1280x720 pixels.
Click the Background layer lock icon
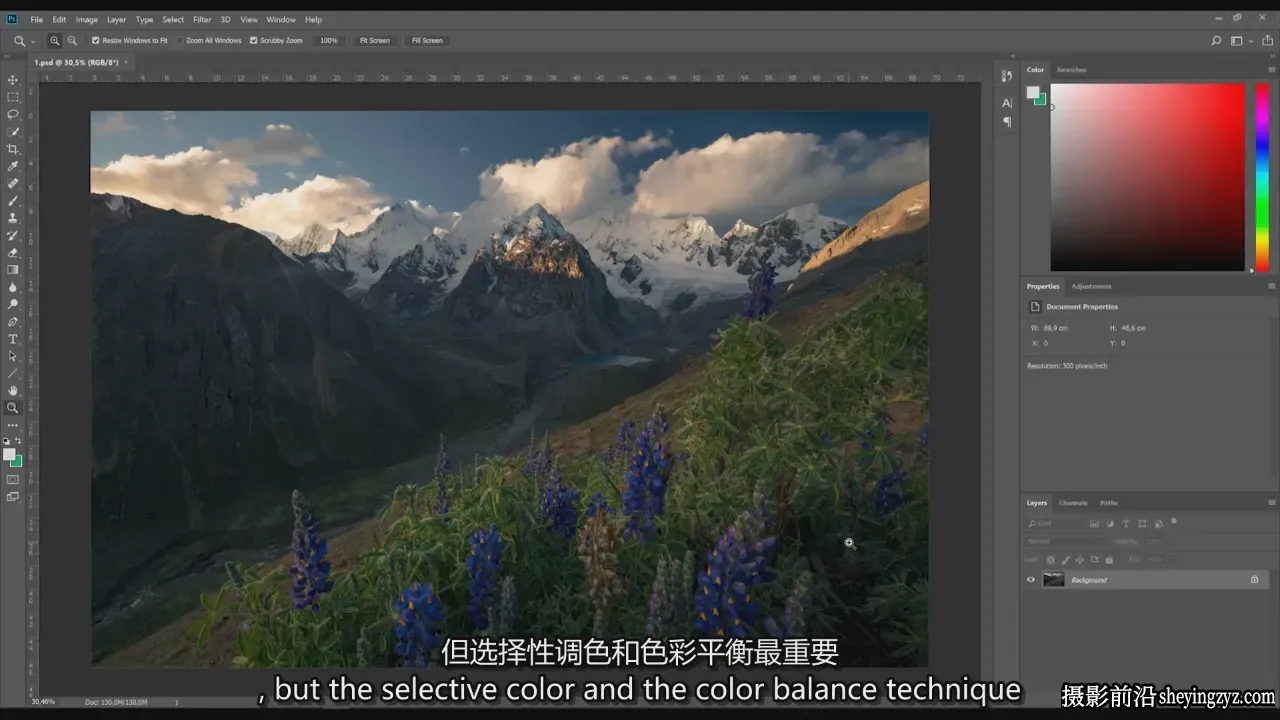(1254, 580)
